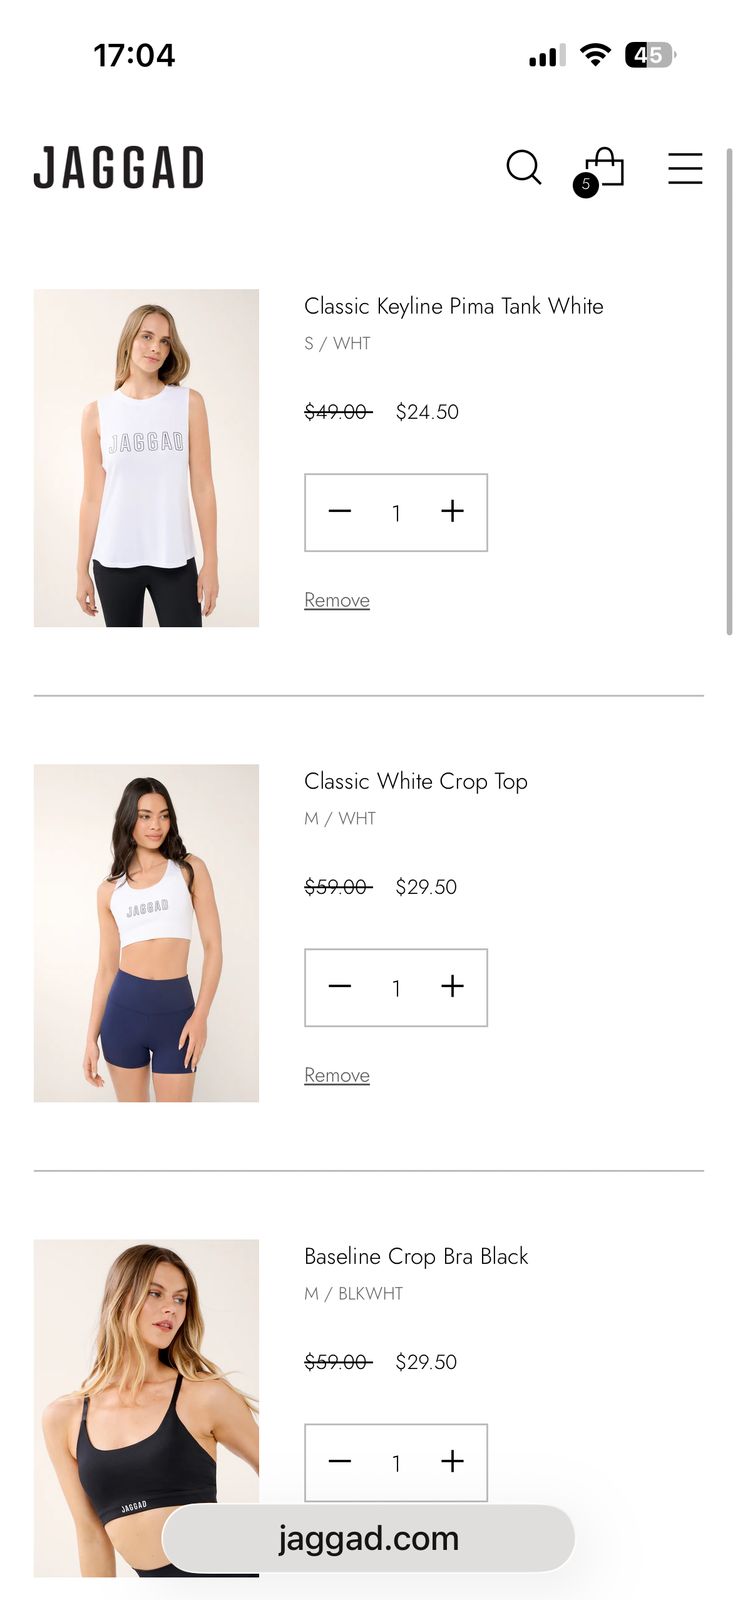View the white crop top product photo
The width and height of the screenshot is (738, 1600).
point(146,933)
